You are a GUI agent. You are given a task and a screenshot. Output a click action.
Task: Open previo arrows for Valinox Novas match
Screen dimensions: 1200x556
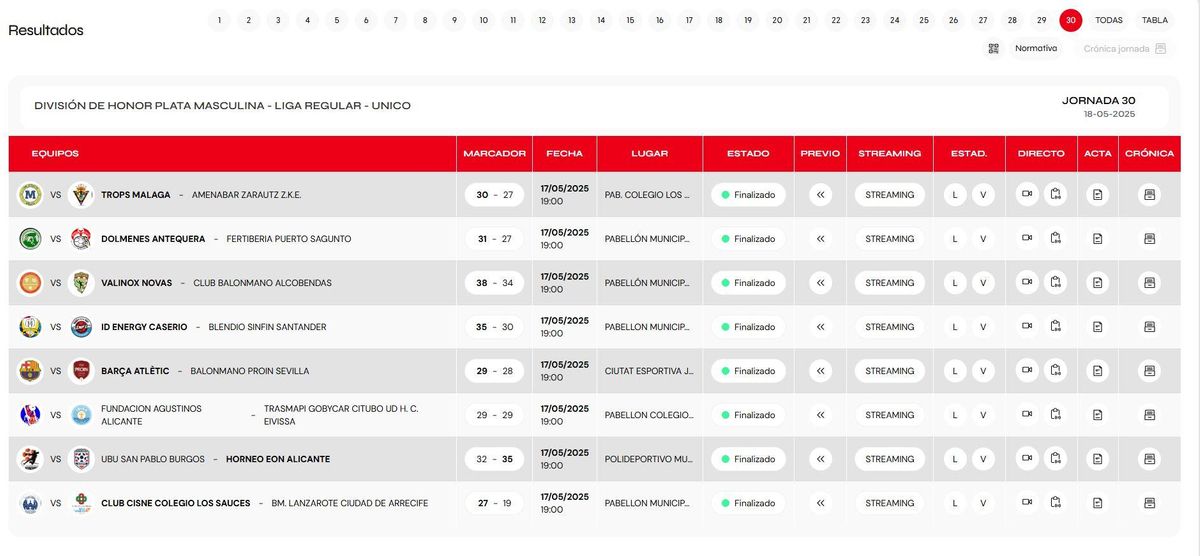point(821,283)
